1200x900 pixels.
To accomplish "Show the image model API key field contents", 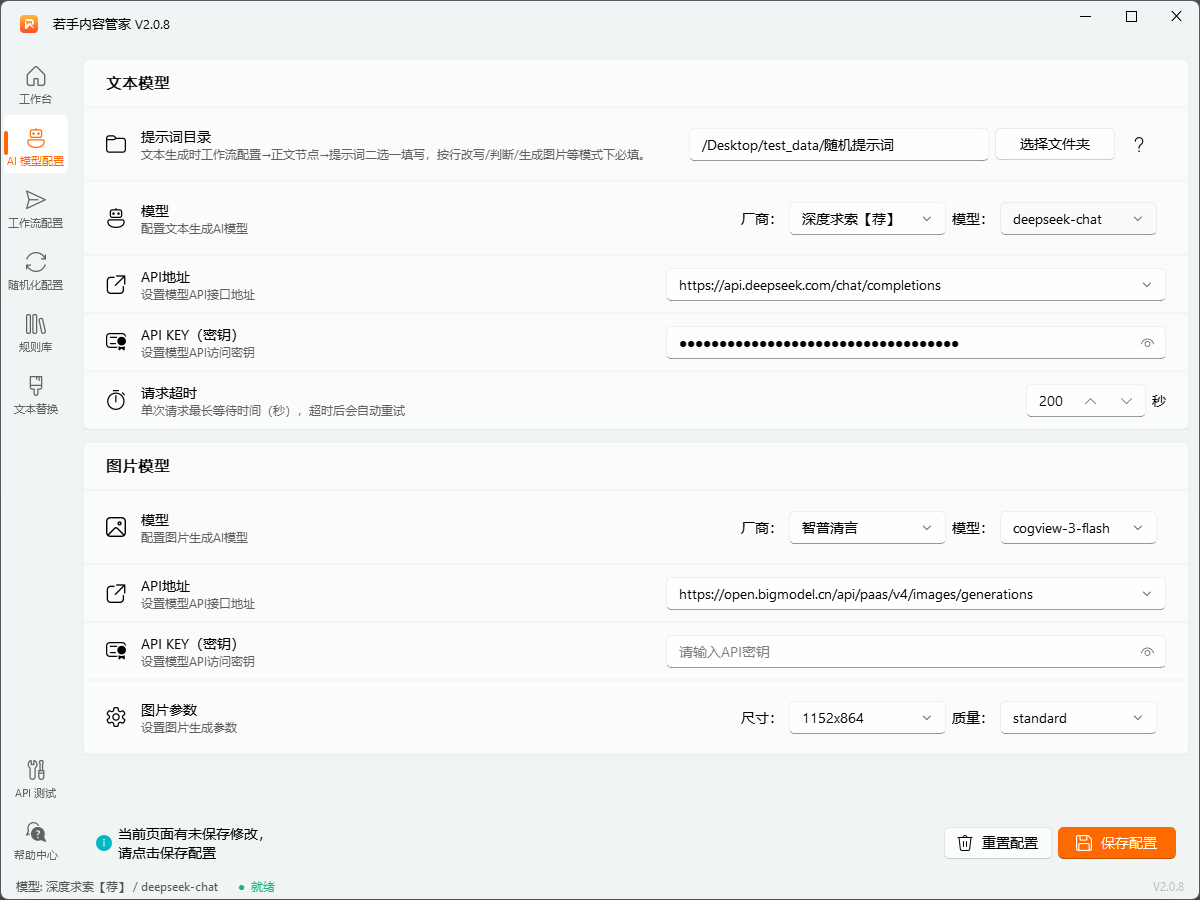I will 1146,651.
